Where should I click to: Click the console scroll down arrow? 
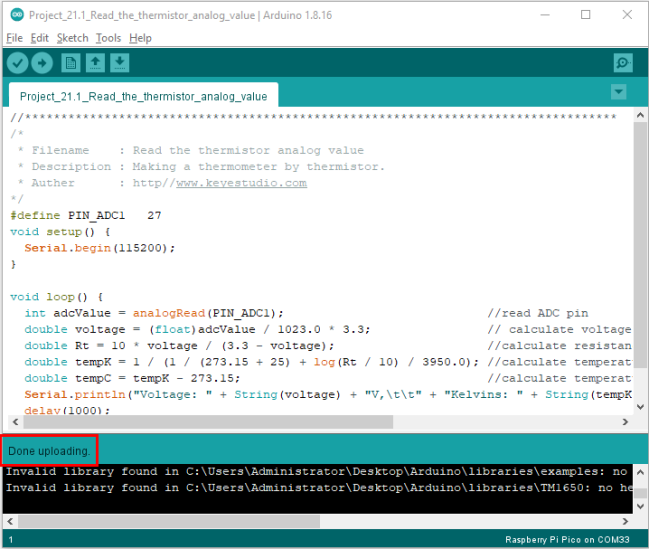[640, 506]
